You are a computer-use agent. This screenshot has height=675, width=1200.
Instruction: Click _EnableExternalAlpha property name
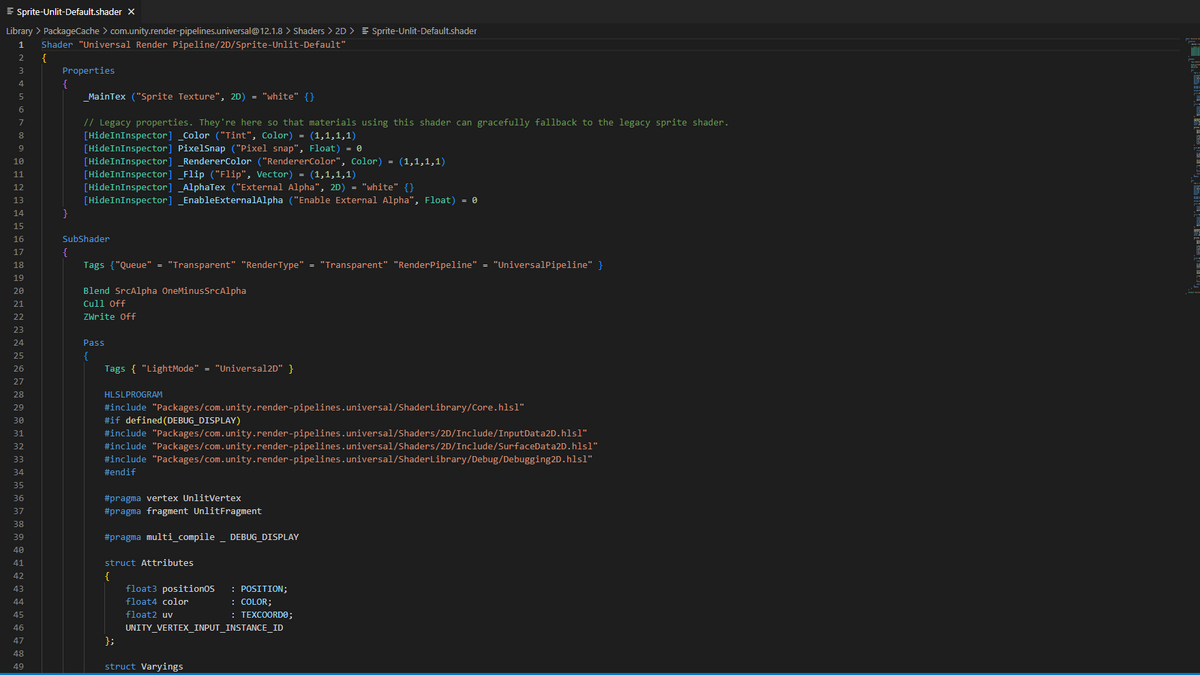point(233,201)
